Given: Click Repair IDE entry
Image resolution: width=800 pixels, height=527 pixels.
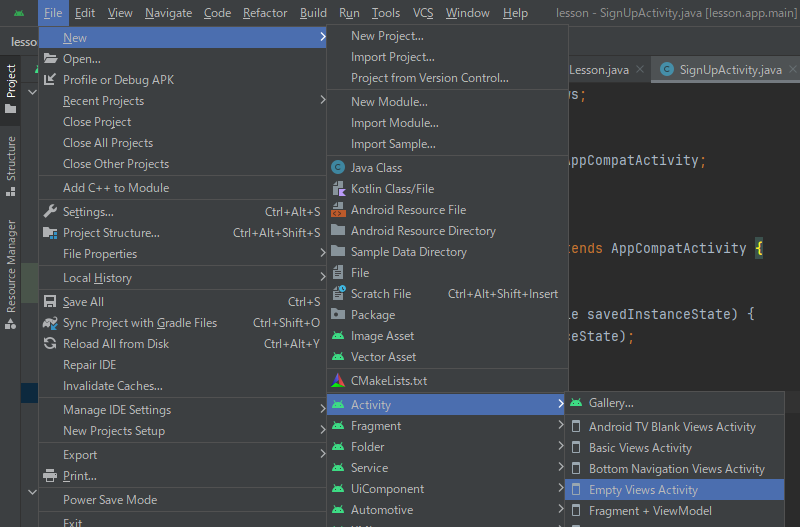Looking at the screenshot, I should [x=182, y=365].
